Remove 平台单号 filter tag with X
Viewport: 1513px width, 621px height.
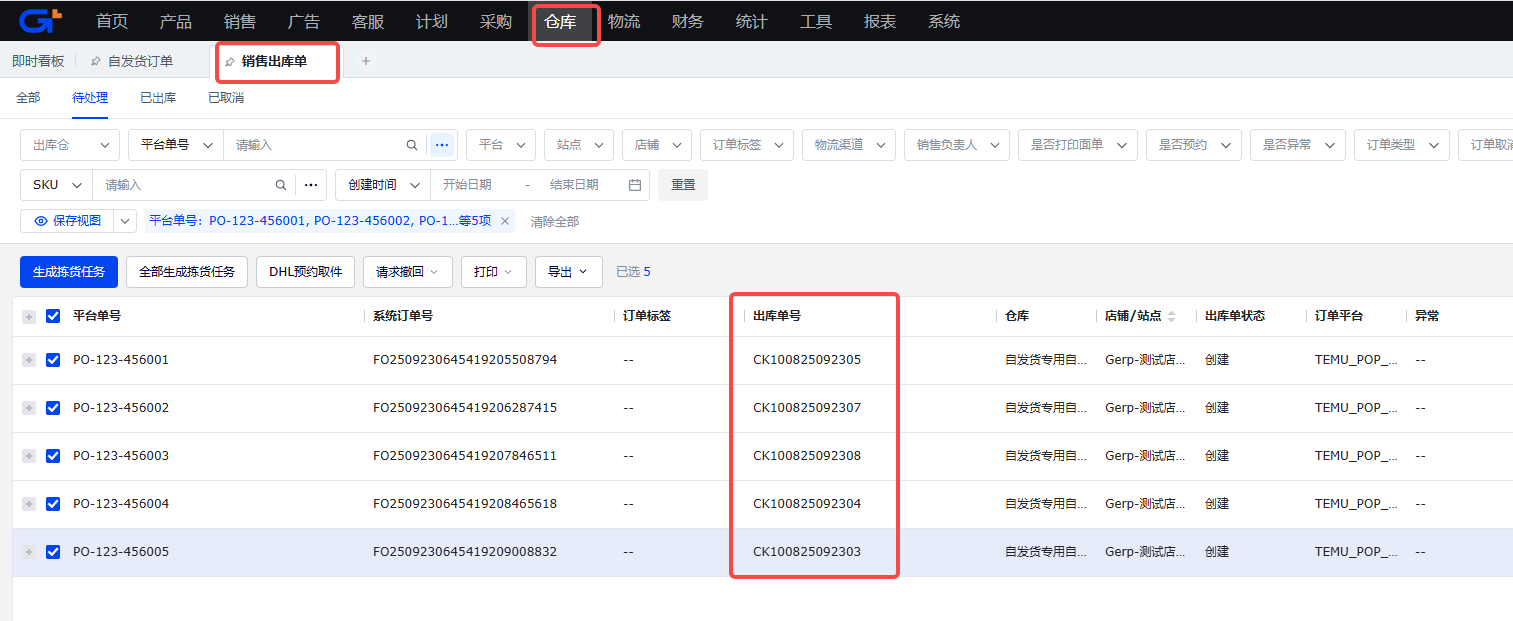[504, 221]
